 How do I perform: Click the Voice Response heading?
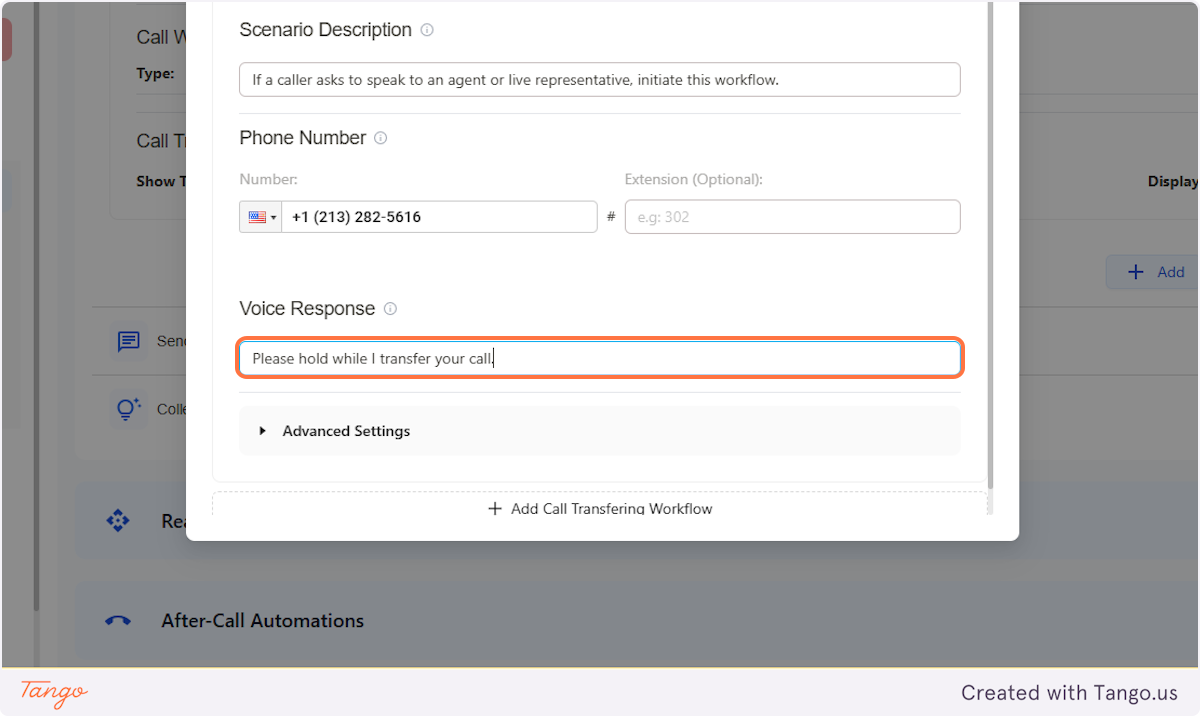307,309
